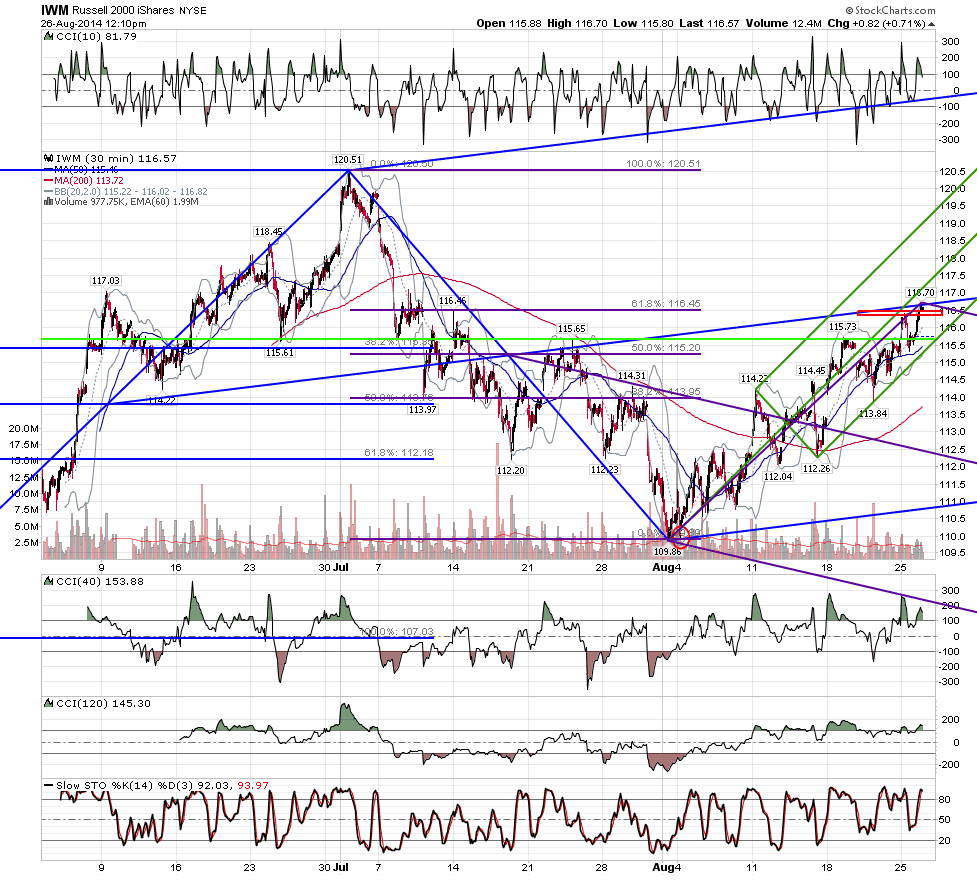Click the 117.03 price label

coord(106,281)
